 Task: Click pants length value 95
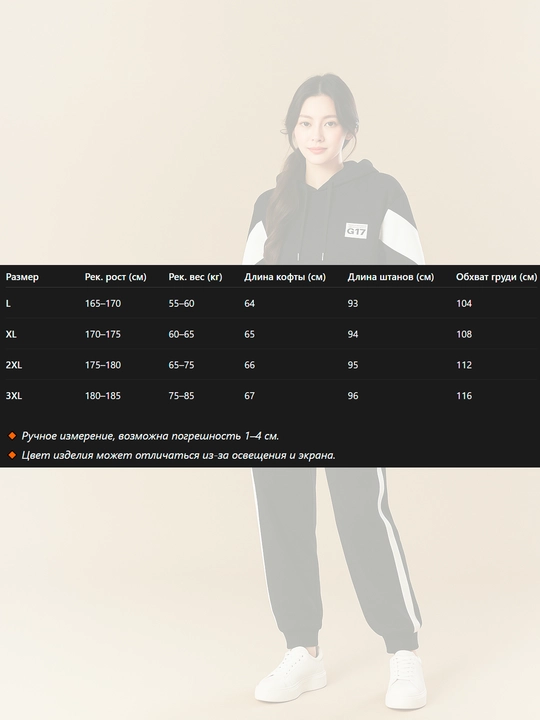(353, 365)
